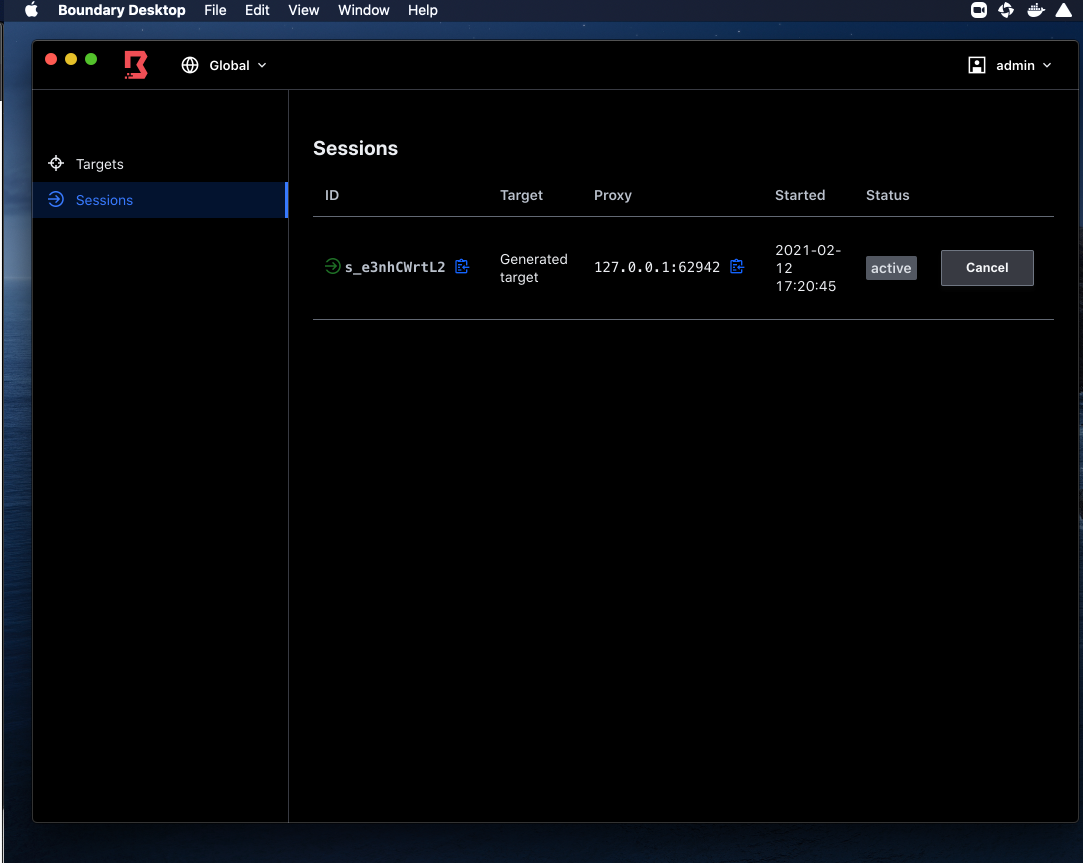Close the window with red button
This screenshot has width=1083, height=863.
(x=51, y=59)
